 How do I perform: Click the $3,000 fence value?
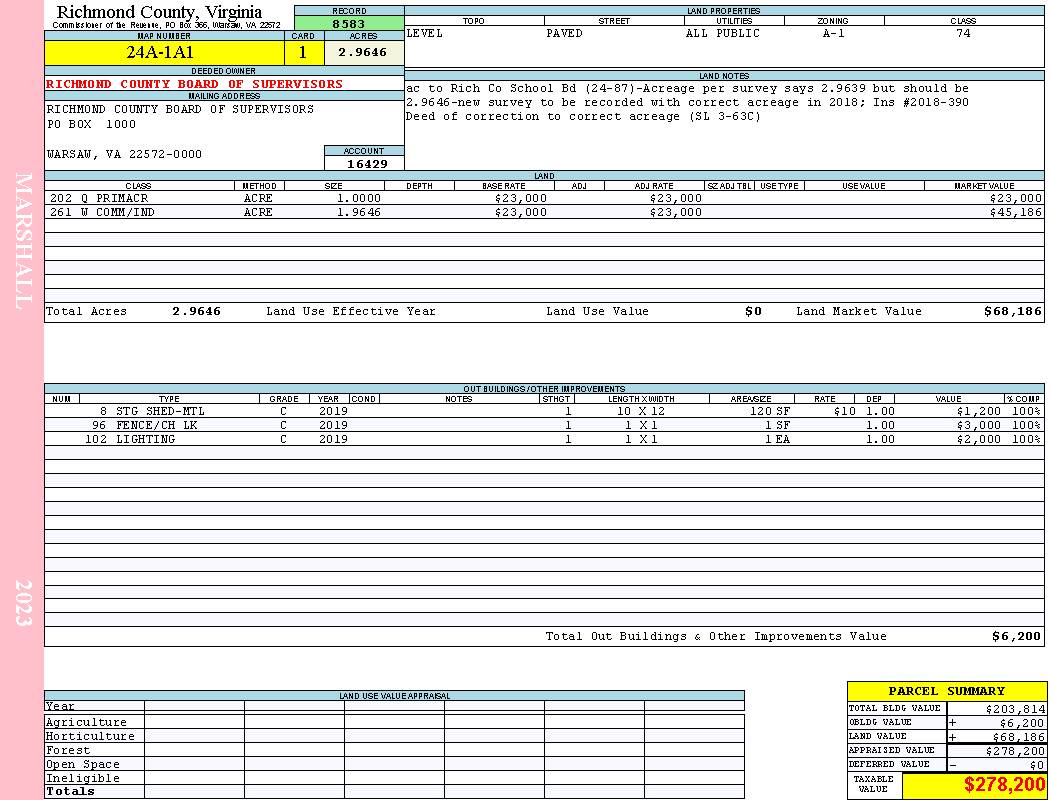978,425
